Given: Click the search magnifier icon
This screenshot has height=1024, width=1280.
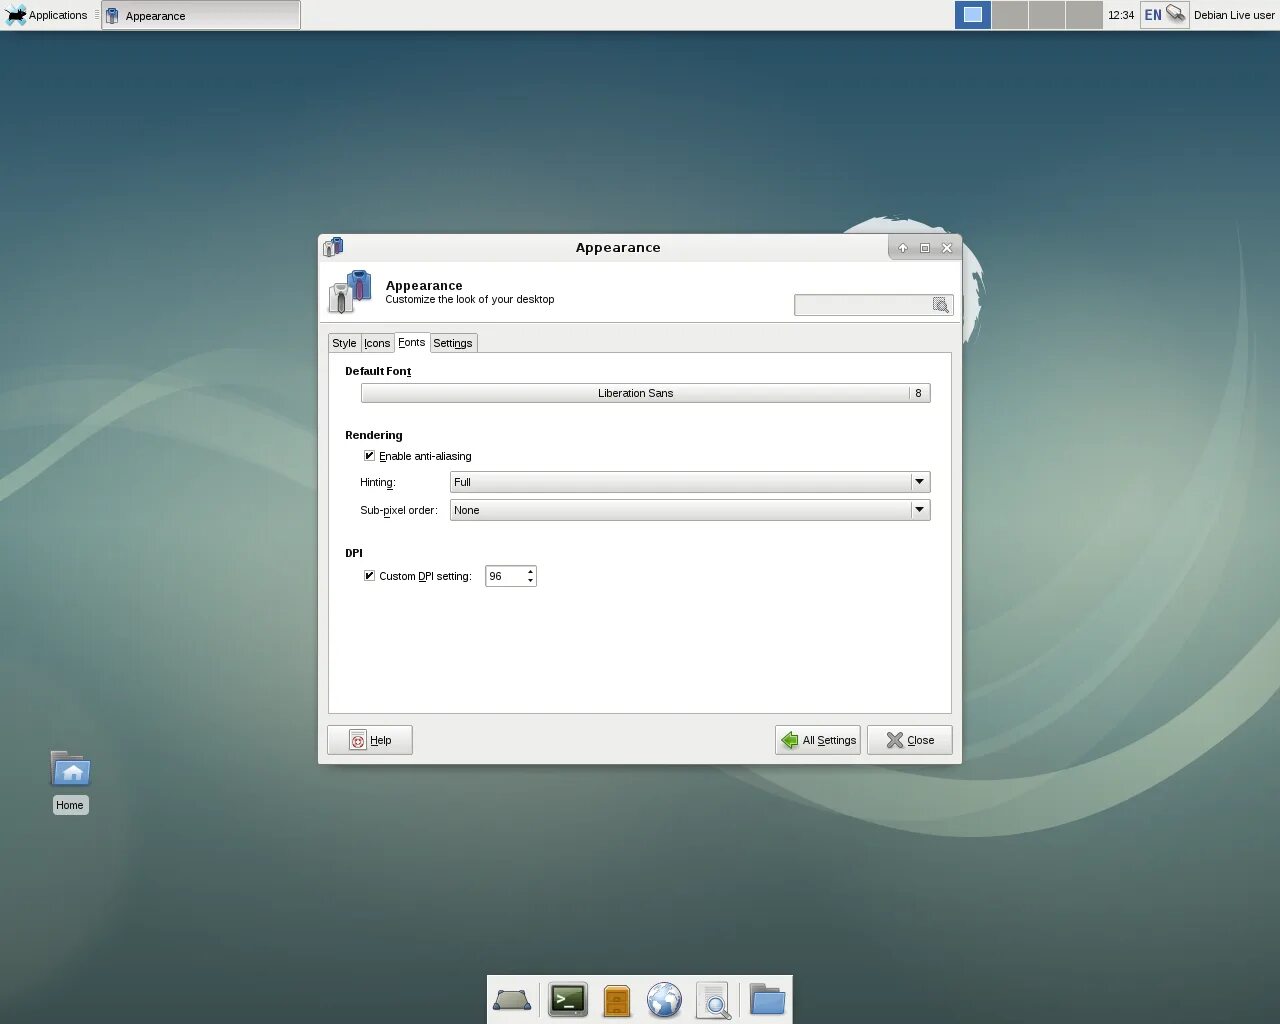Looking at the screenshot, I should pos(941,305).
